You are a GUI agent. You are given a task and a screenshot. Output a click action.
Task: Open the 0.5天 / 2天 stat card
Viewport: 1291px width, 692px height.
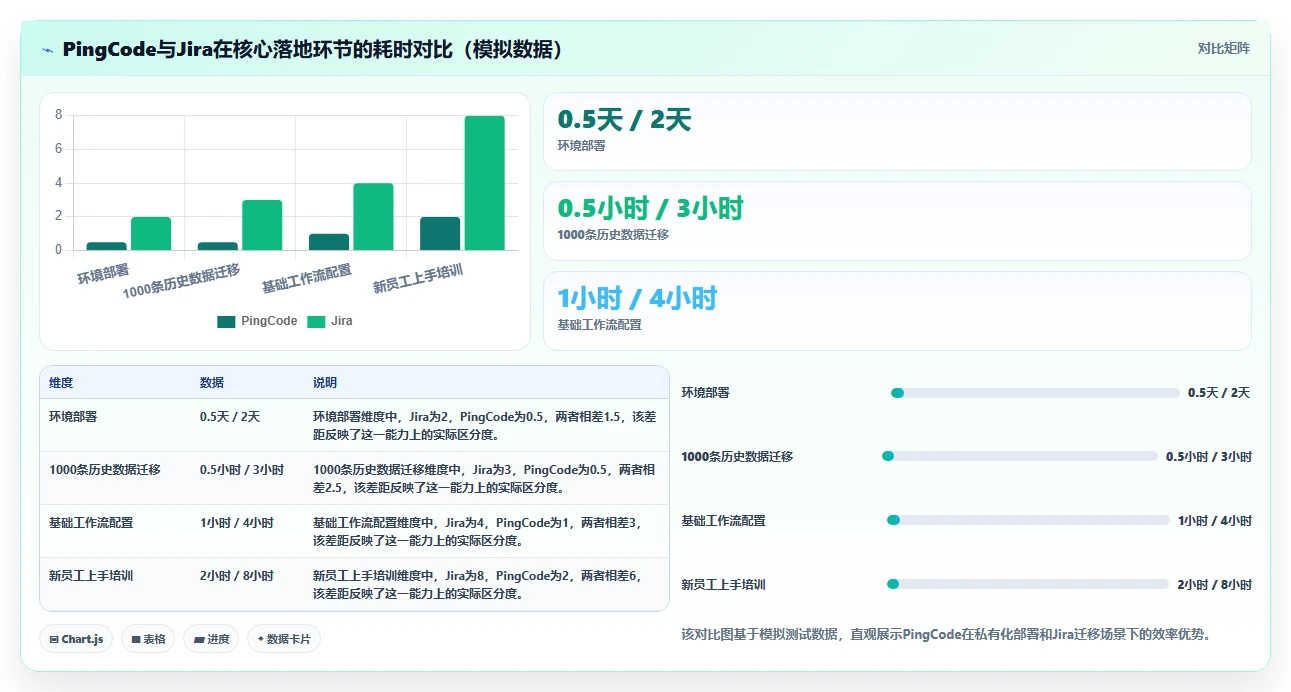[x=897, y=131]
